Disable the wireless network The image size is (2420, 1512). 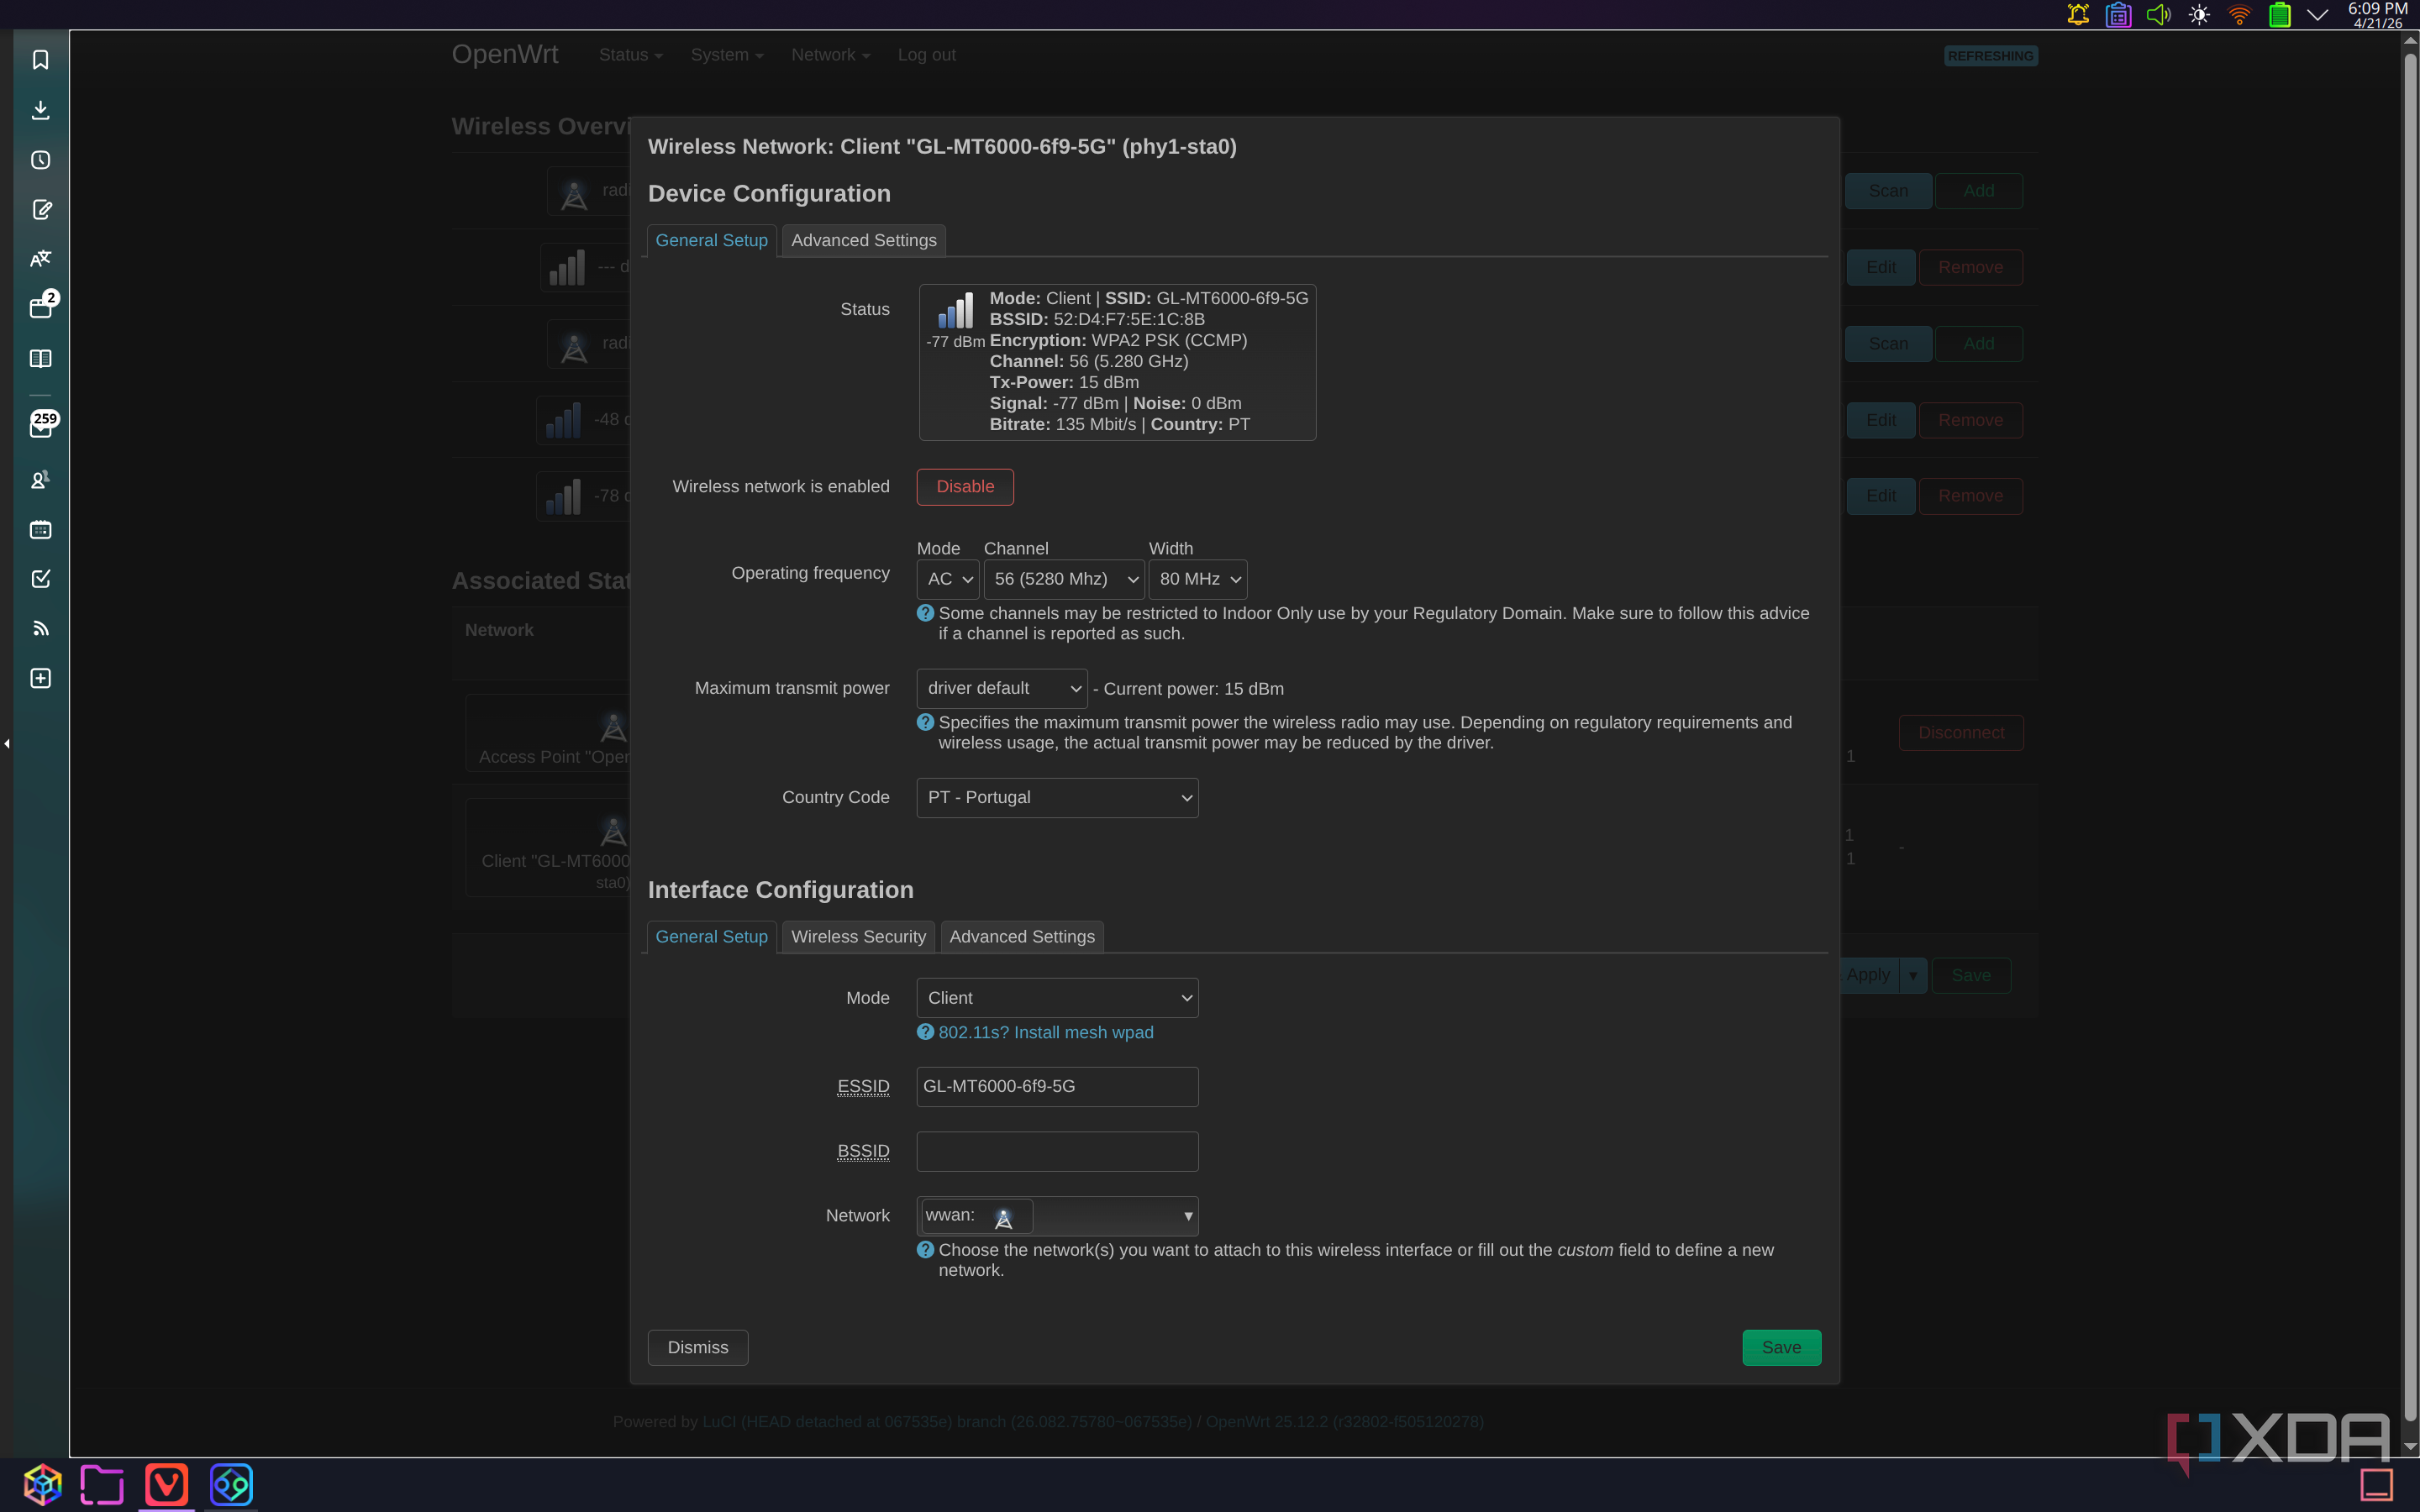(965, 487)
